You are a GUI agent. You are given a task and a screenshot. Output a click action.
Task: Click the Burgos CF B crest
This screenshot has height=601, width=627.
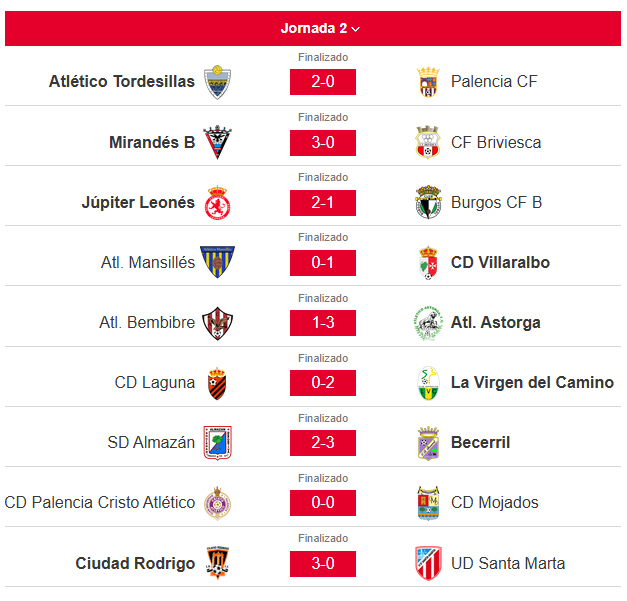pos(428,202)
